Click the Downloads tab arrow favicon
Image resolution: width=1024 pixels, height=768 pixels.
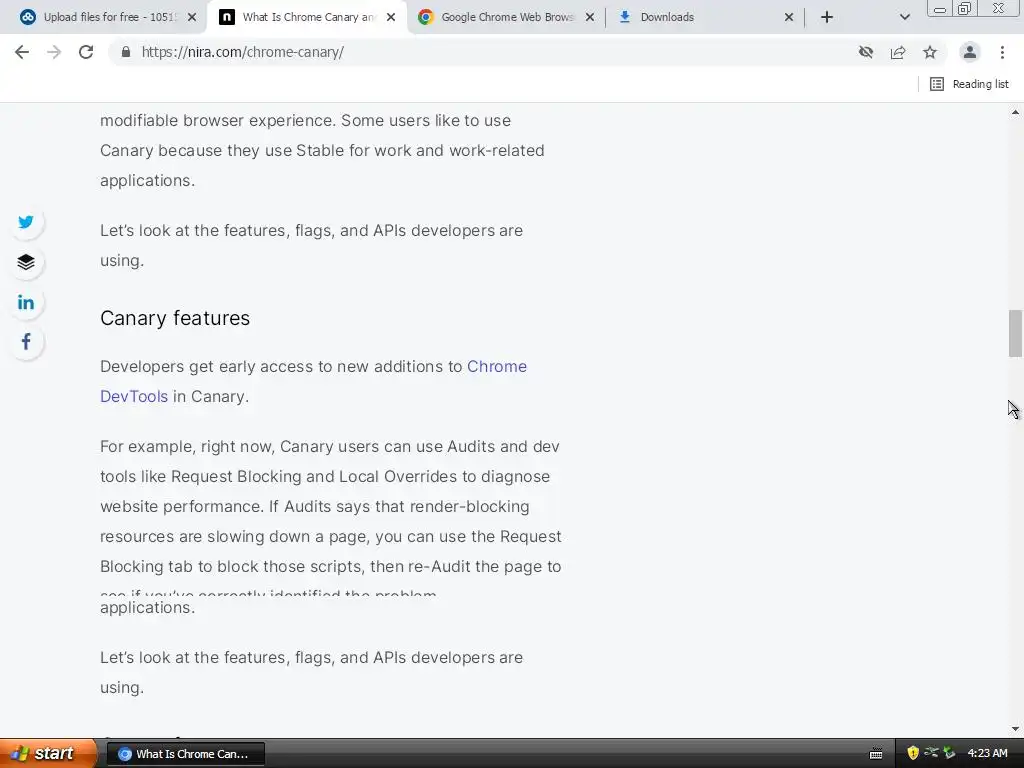(x=624, y=17)
